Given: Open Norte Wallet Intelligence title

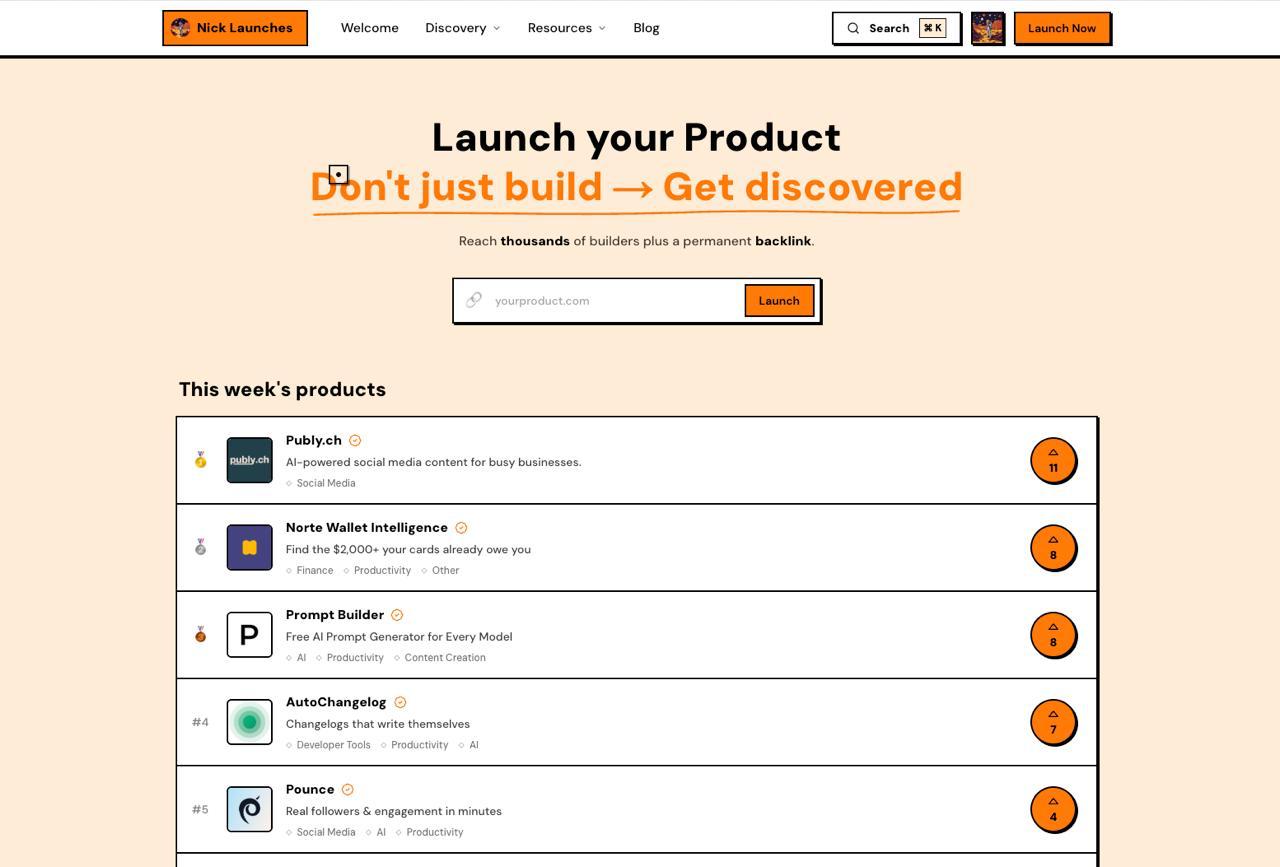Looking at the screenshot, I should (367, 527).
